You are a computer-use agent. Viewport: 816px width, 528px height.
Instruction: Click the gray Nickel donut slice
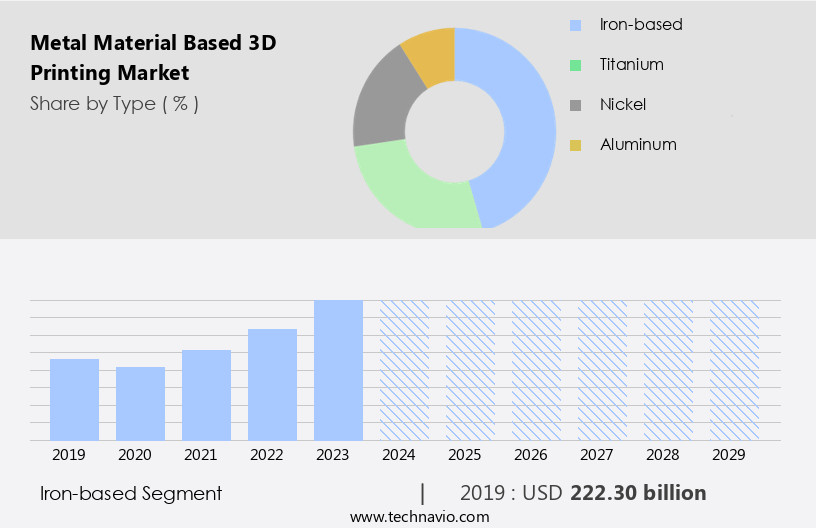(380, 108)
